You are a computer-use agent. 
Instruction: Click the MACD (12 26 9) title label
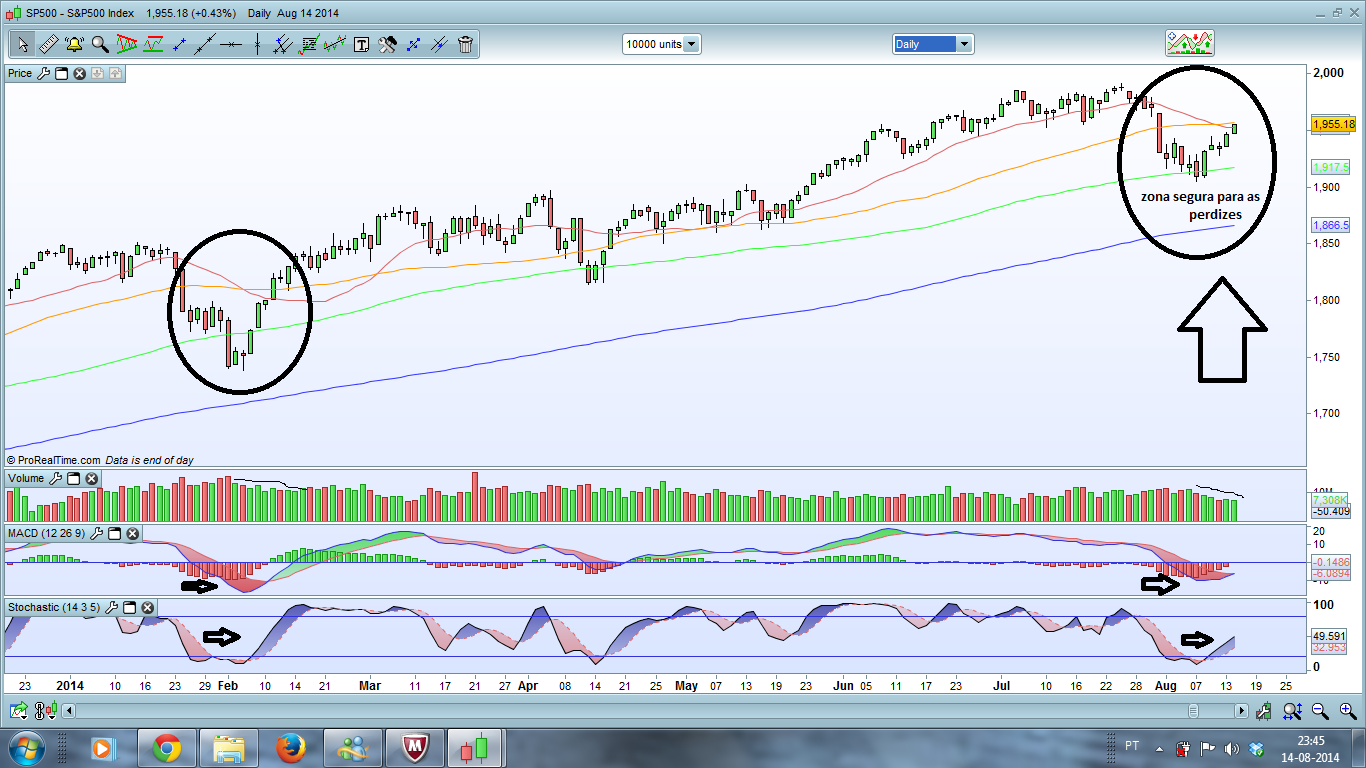coord(47,533)
